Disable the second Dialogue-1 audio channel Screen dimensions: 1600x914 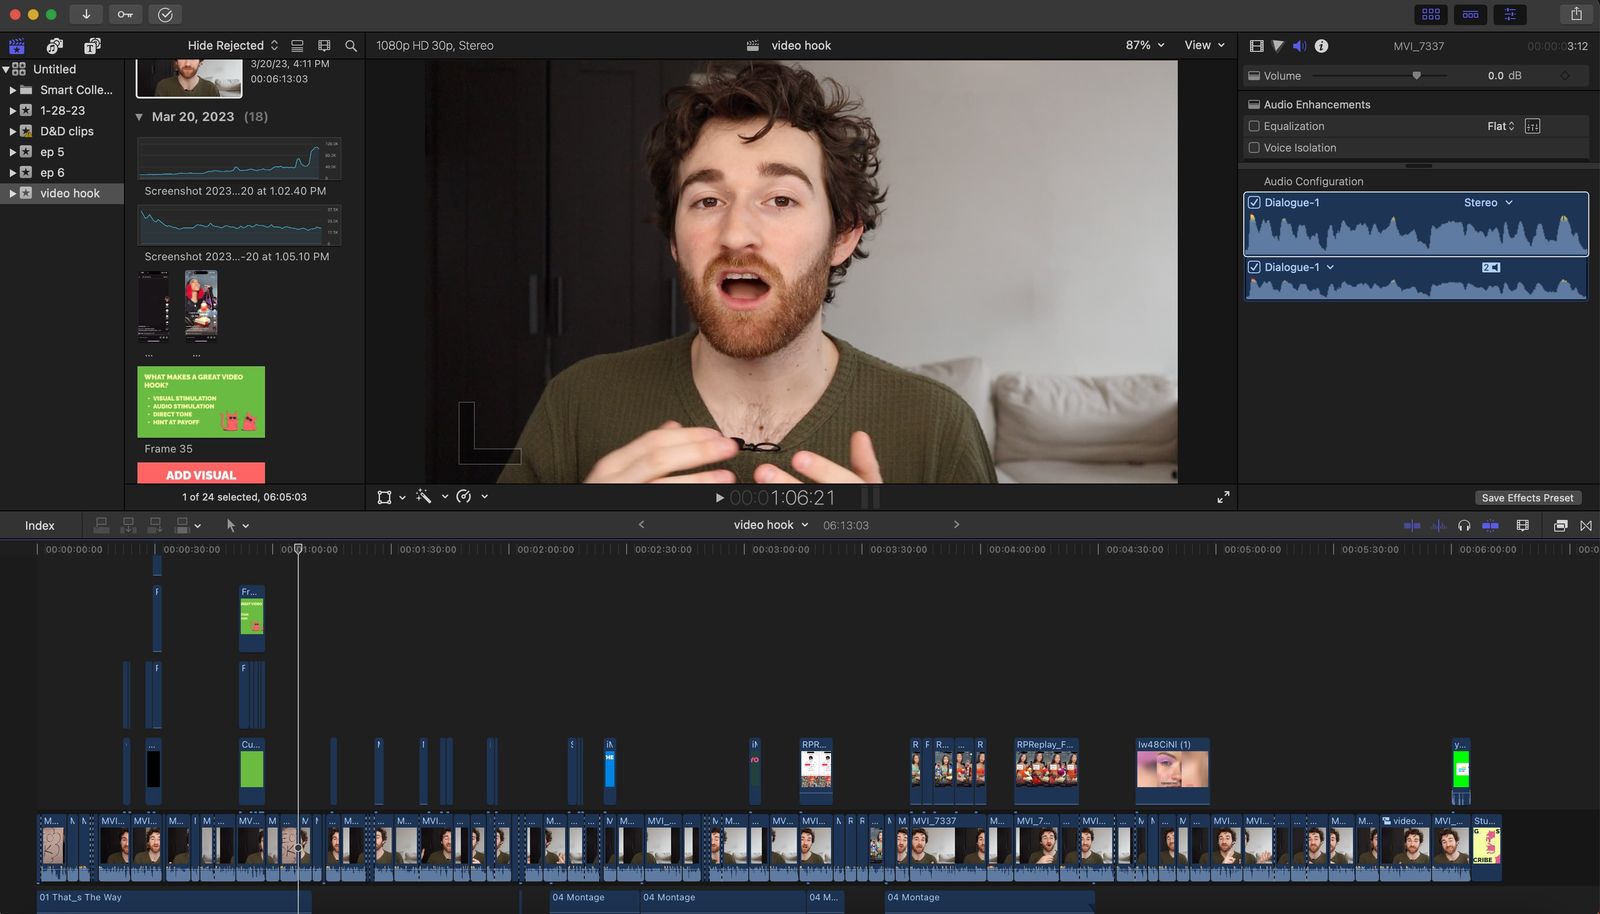1254,267
